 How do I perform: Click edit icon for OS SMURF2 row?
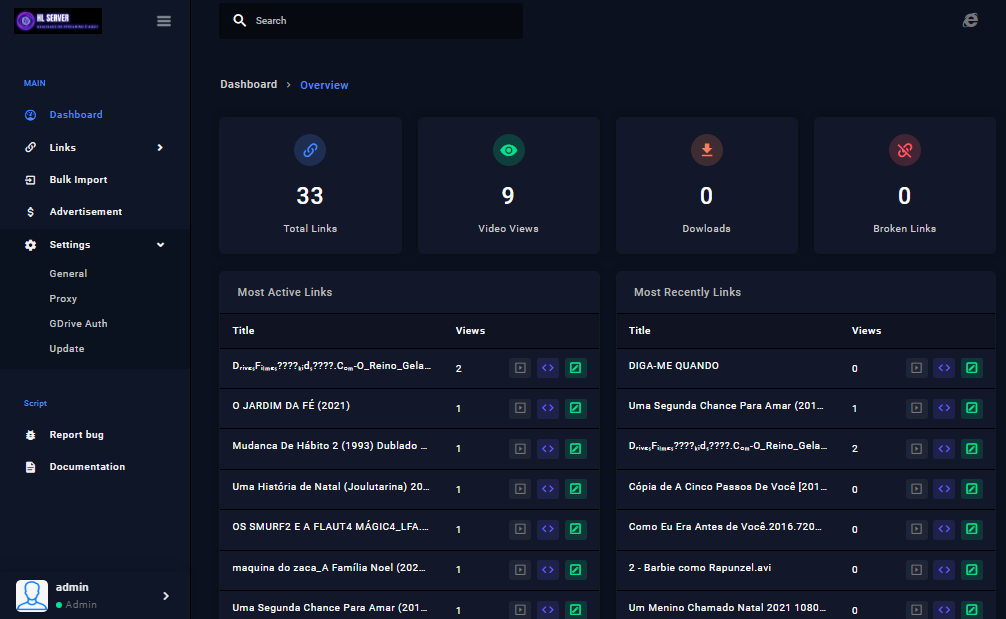pyautogui.click(x=576, y=529)
